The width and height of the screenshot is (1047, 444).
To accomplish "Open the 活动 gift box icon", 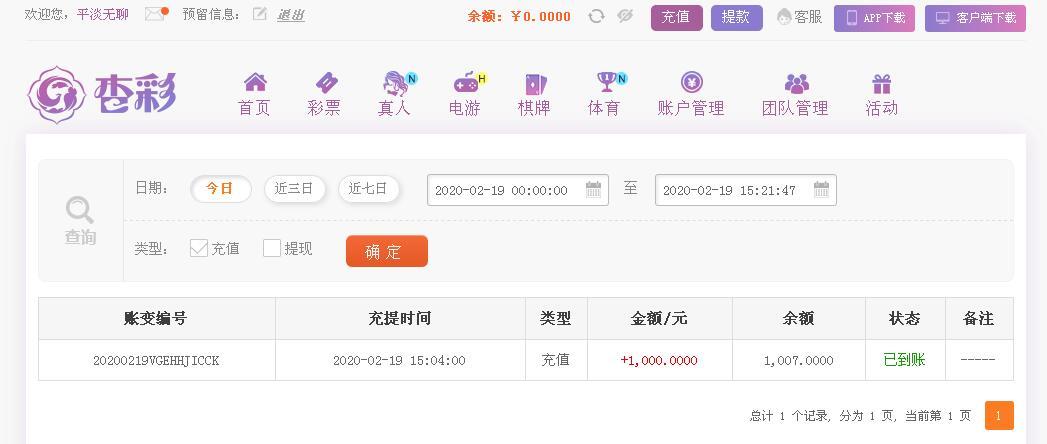I will (881, 83).
